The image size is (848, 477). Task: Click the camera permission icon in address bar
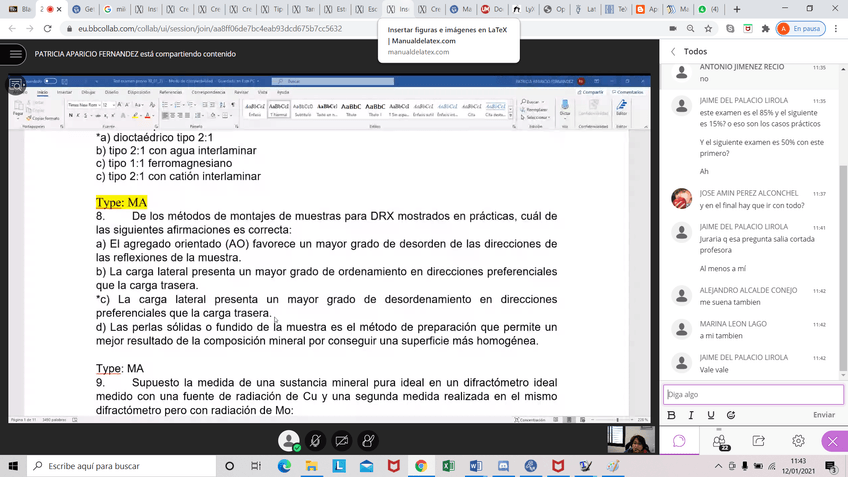(x=673, y=29)
